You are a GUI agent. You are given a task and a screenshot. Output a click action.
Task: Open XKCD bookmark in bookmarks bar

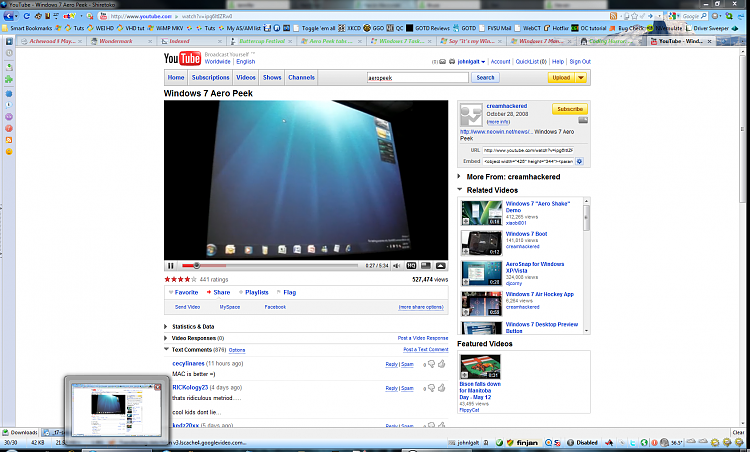click(349, 28)
